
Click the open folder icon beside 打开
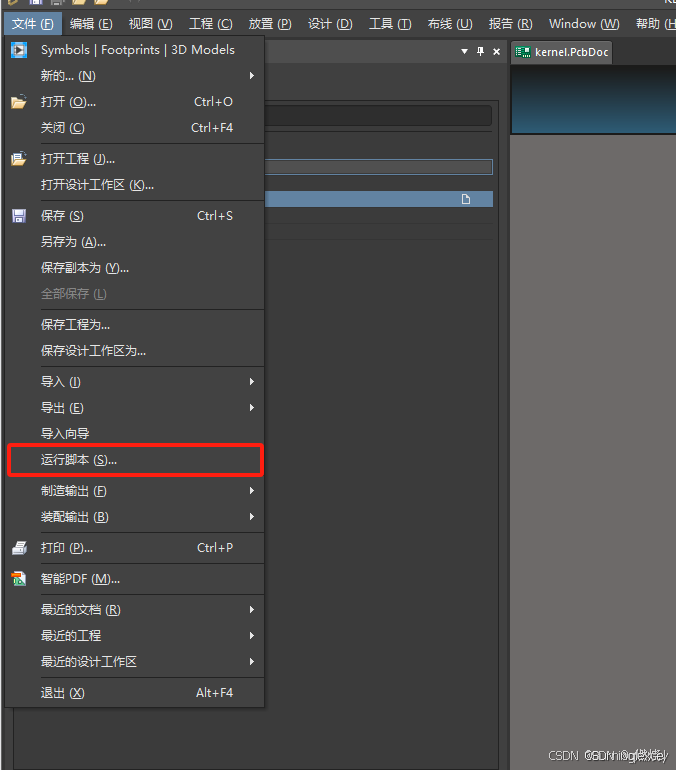click(19, 102)
